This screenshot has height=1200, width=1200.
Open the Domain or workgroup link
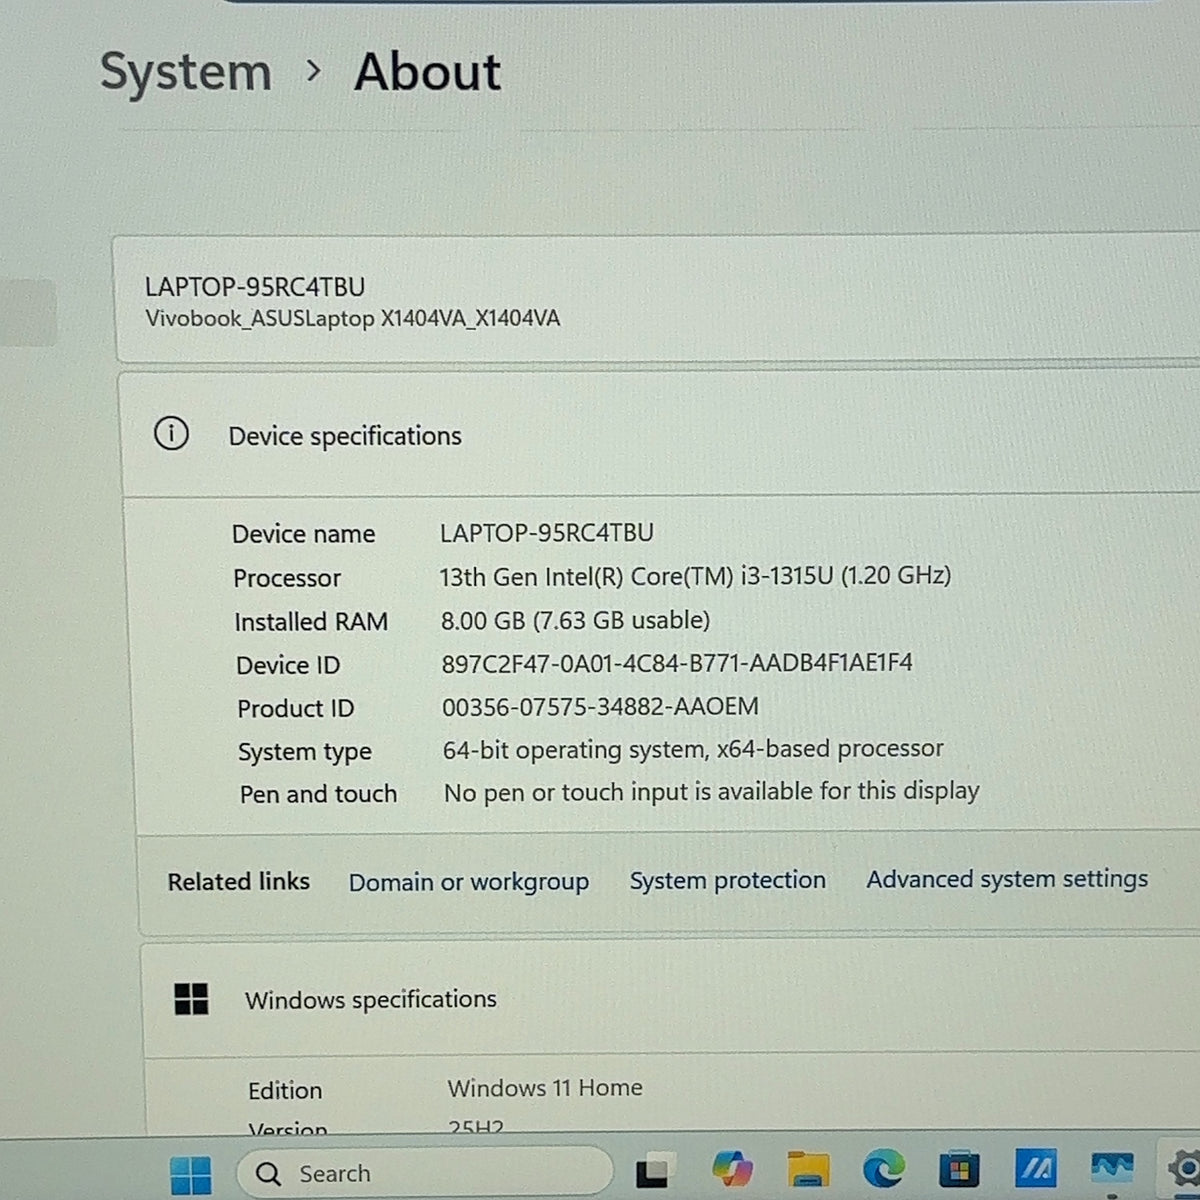click(468, 882)
